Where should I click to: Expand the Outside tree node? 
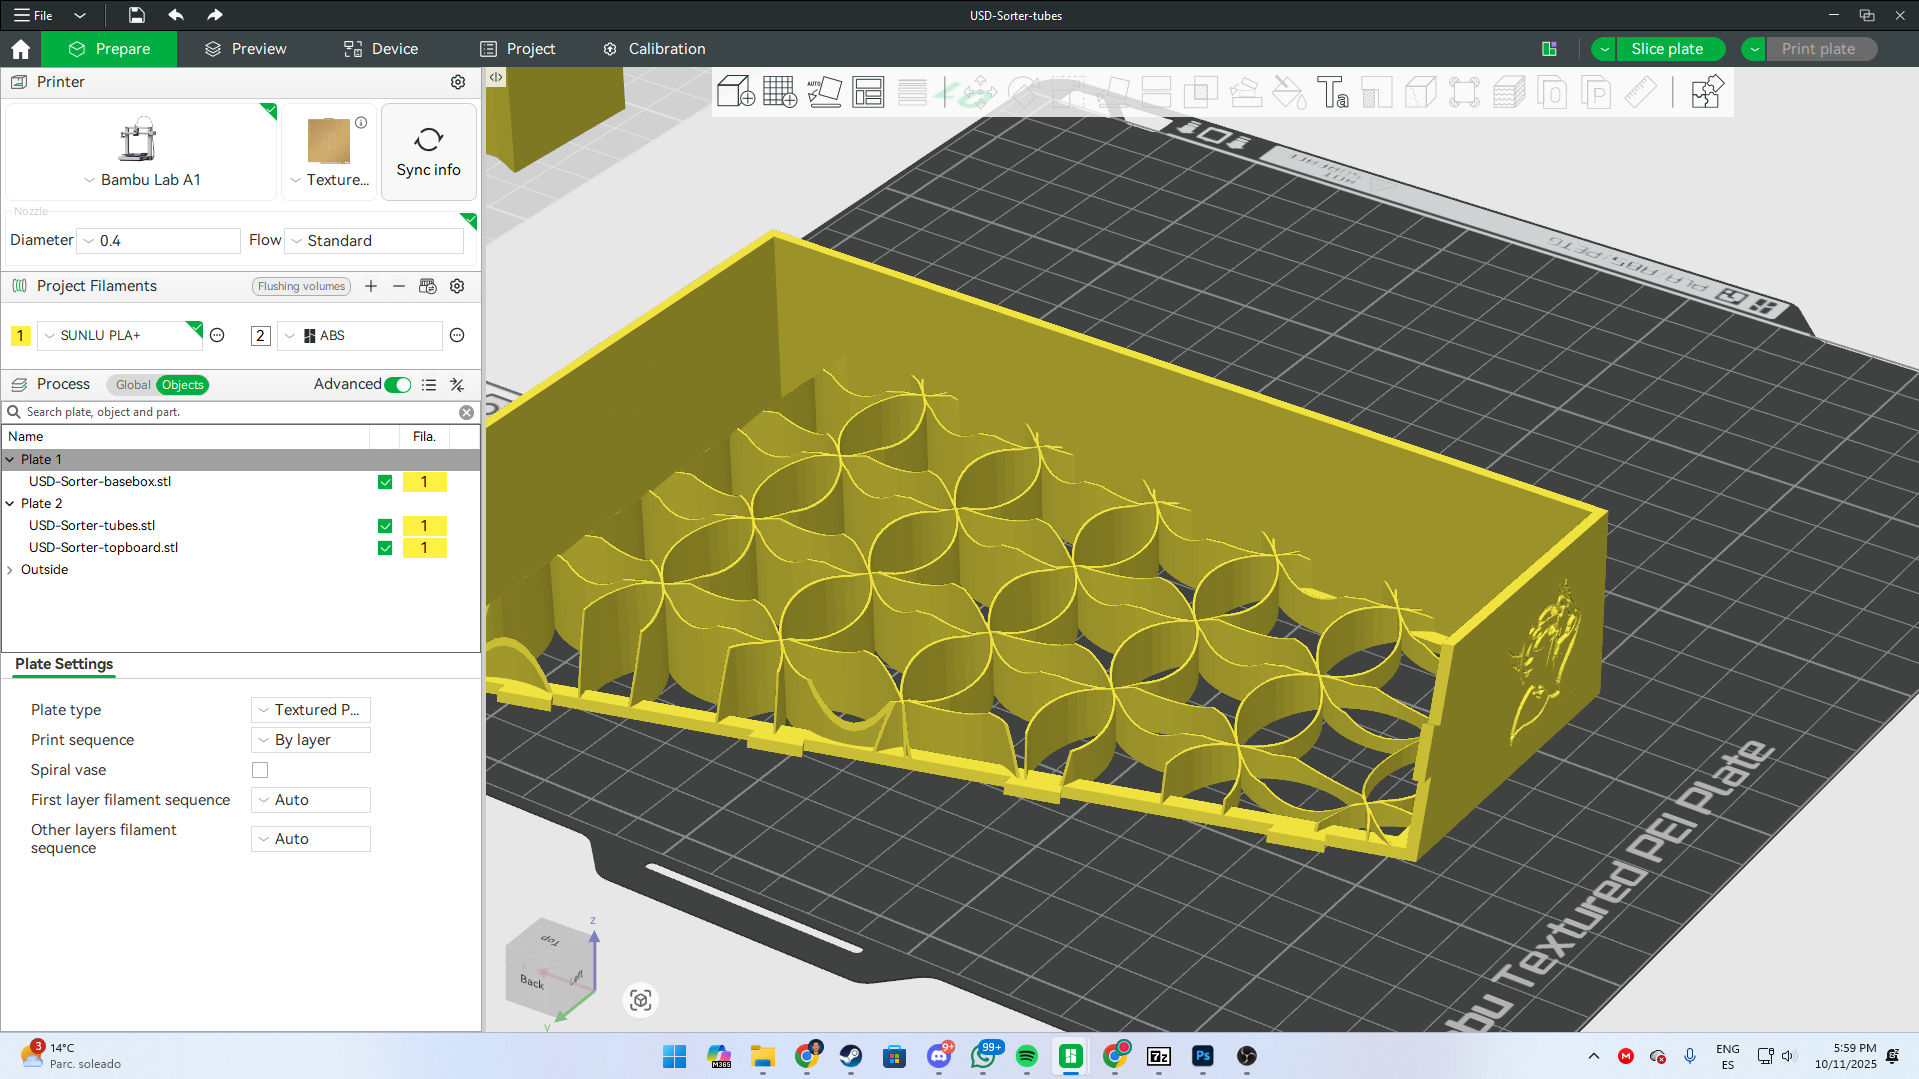(10, 570)
